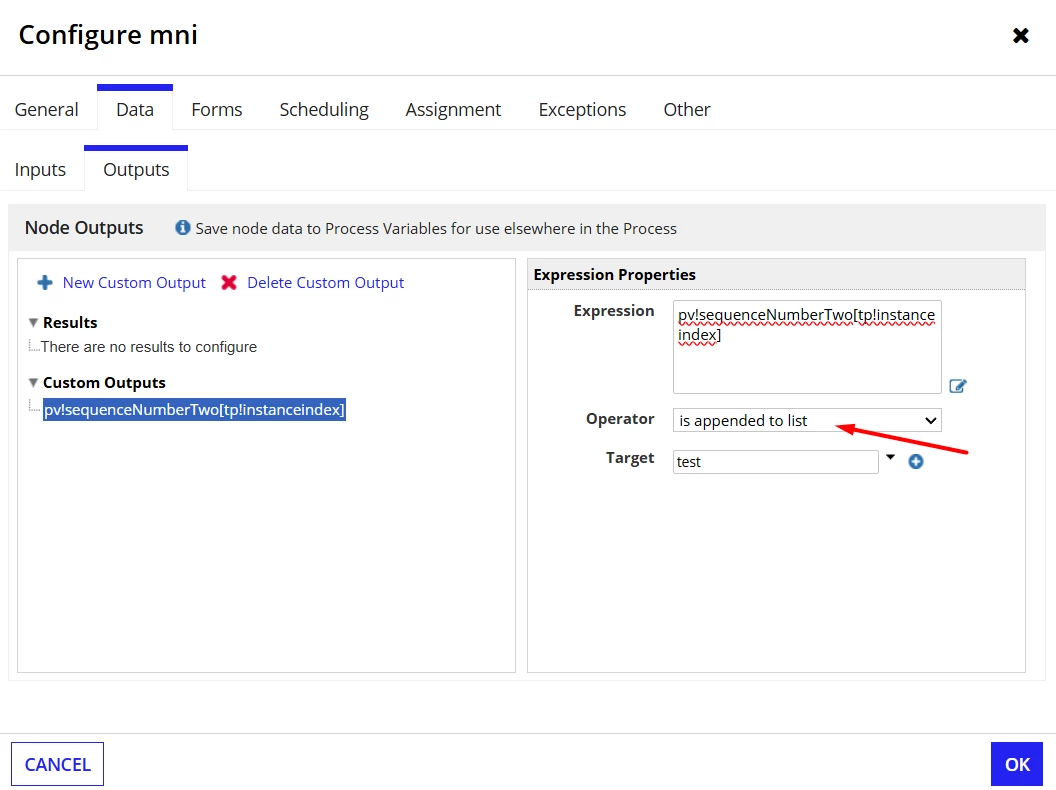The height and width of the screenshot is (790, 1056).
Task: Click the CANCEL button
Action: coord(57,764)
